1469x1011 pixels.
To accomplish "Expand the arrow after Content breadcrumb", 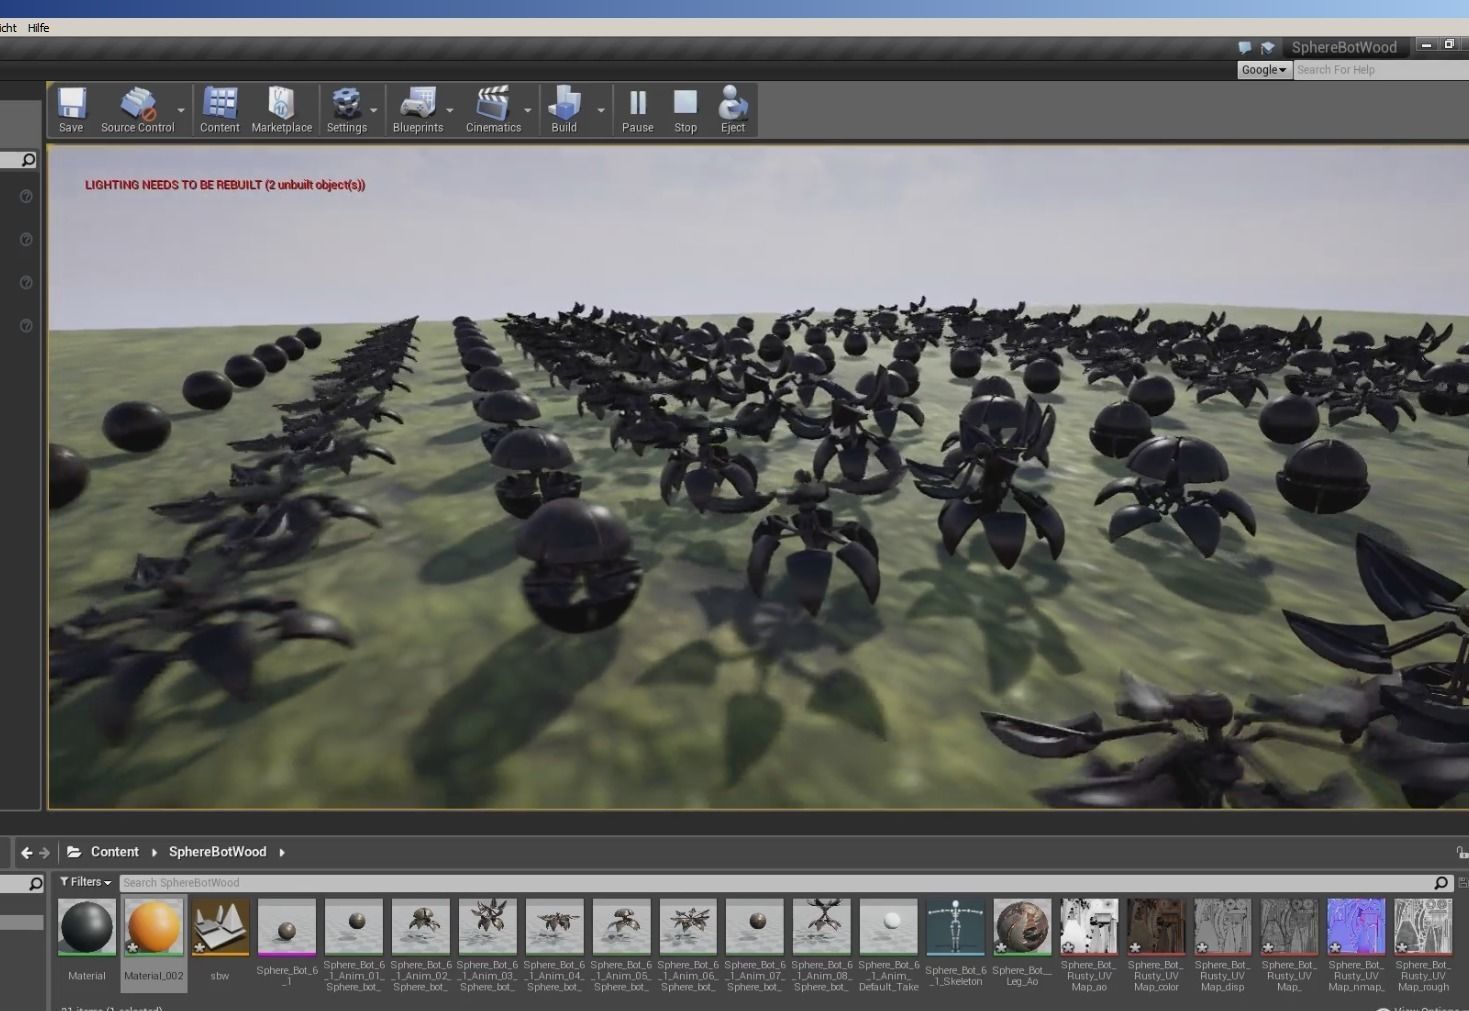I will (x=154, y=852).
